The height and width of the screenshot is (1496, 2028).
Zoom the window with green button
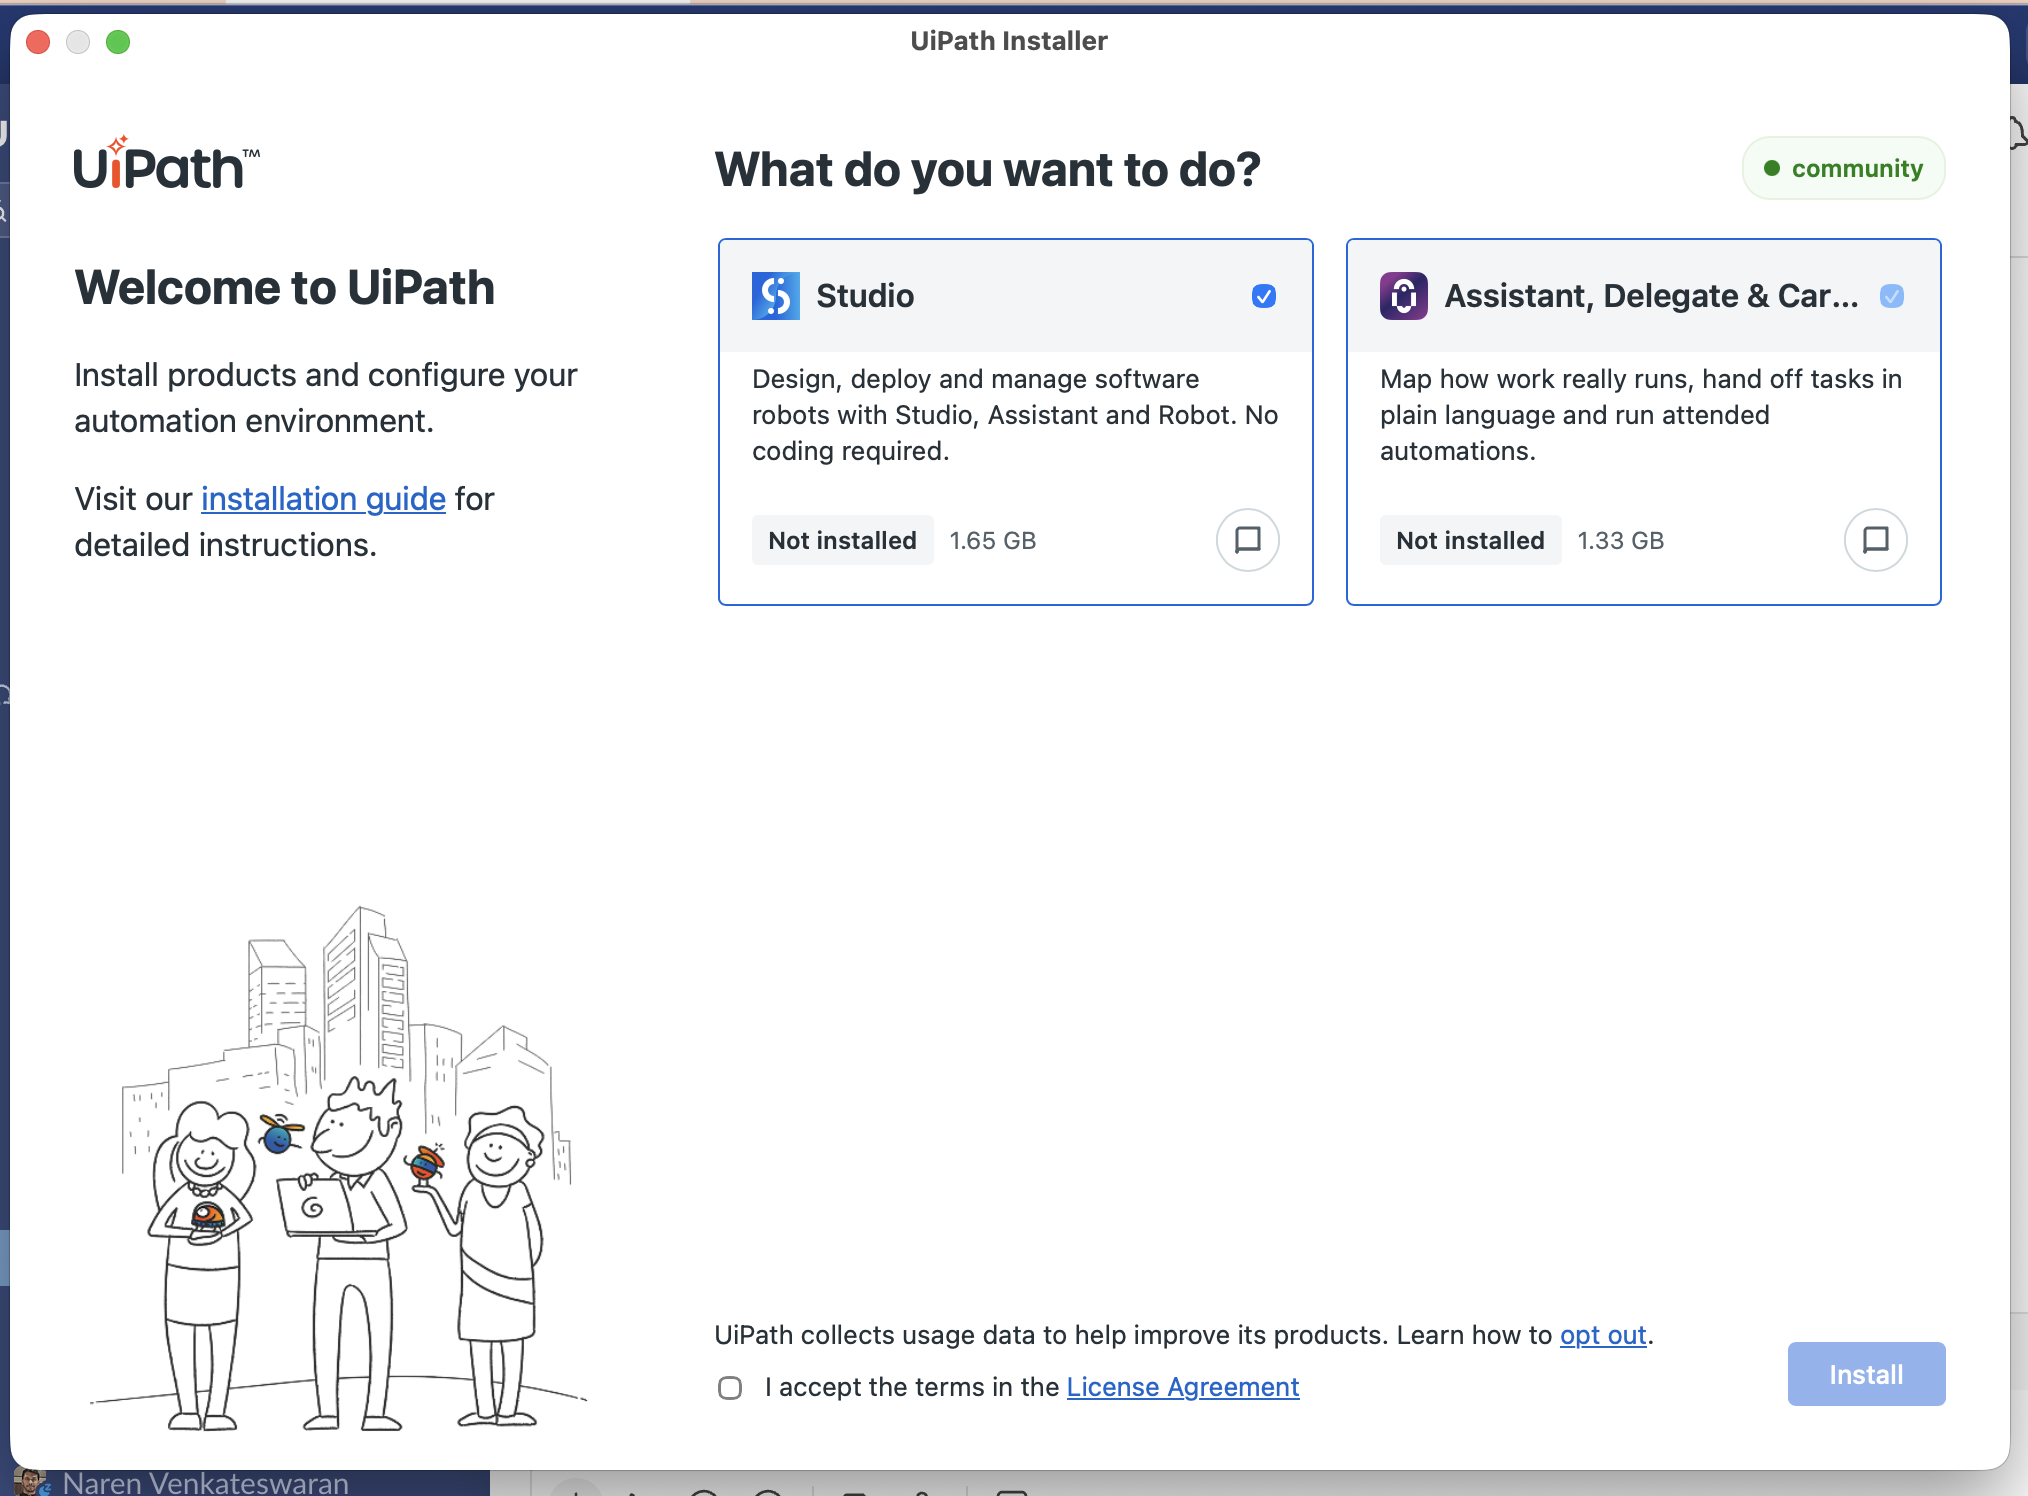[x=118, y=42]
